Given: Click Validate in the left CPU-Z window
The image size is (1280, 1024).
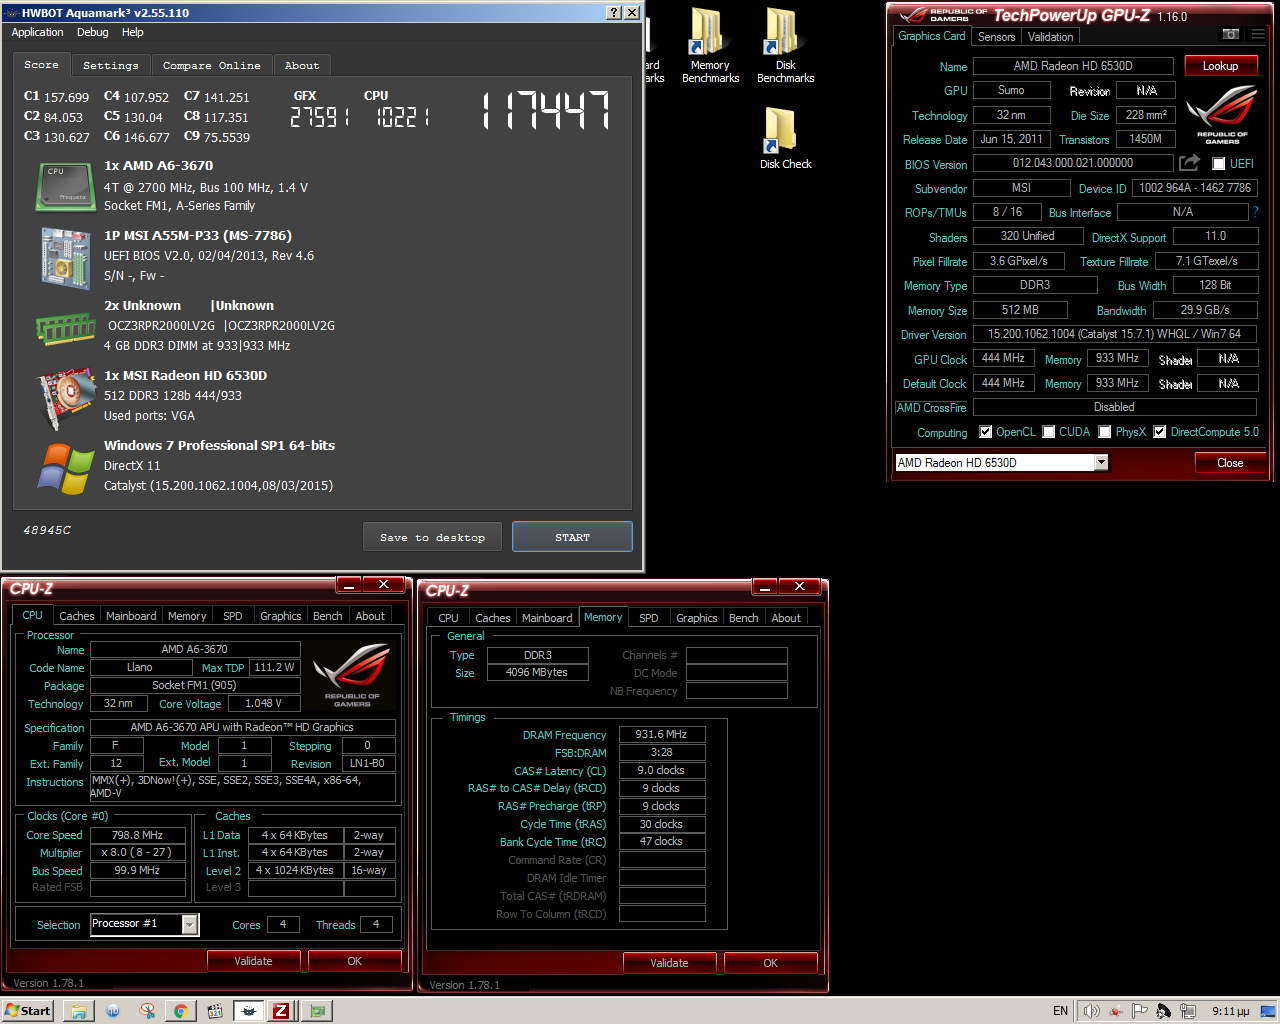Looking at the screenshot, I should [x=253, y=961].
